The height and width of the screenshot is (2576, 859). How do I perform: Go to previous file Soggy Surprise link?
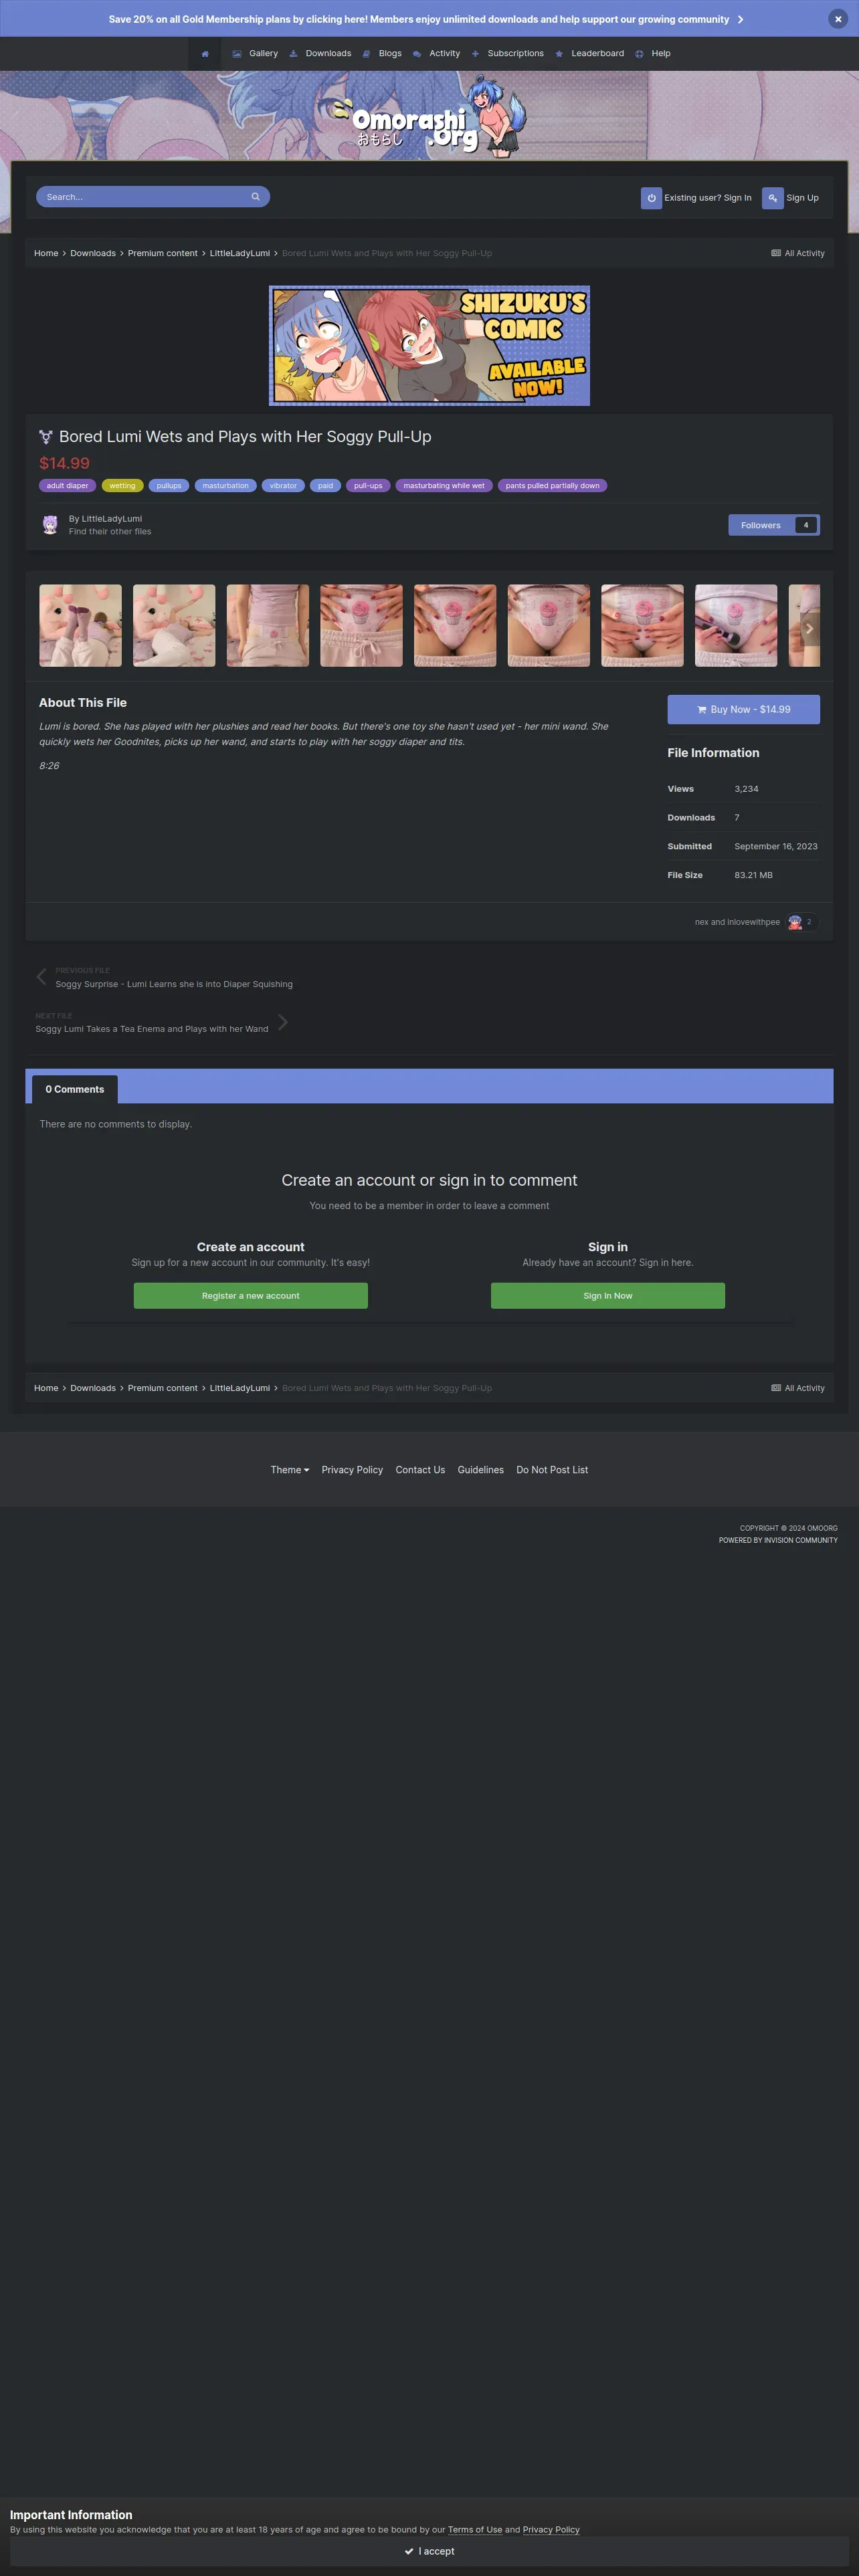(x=174, y=984)
